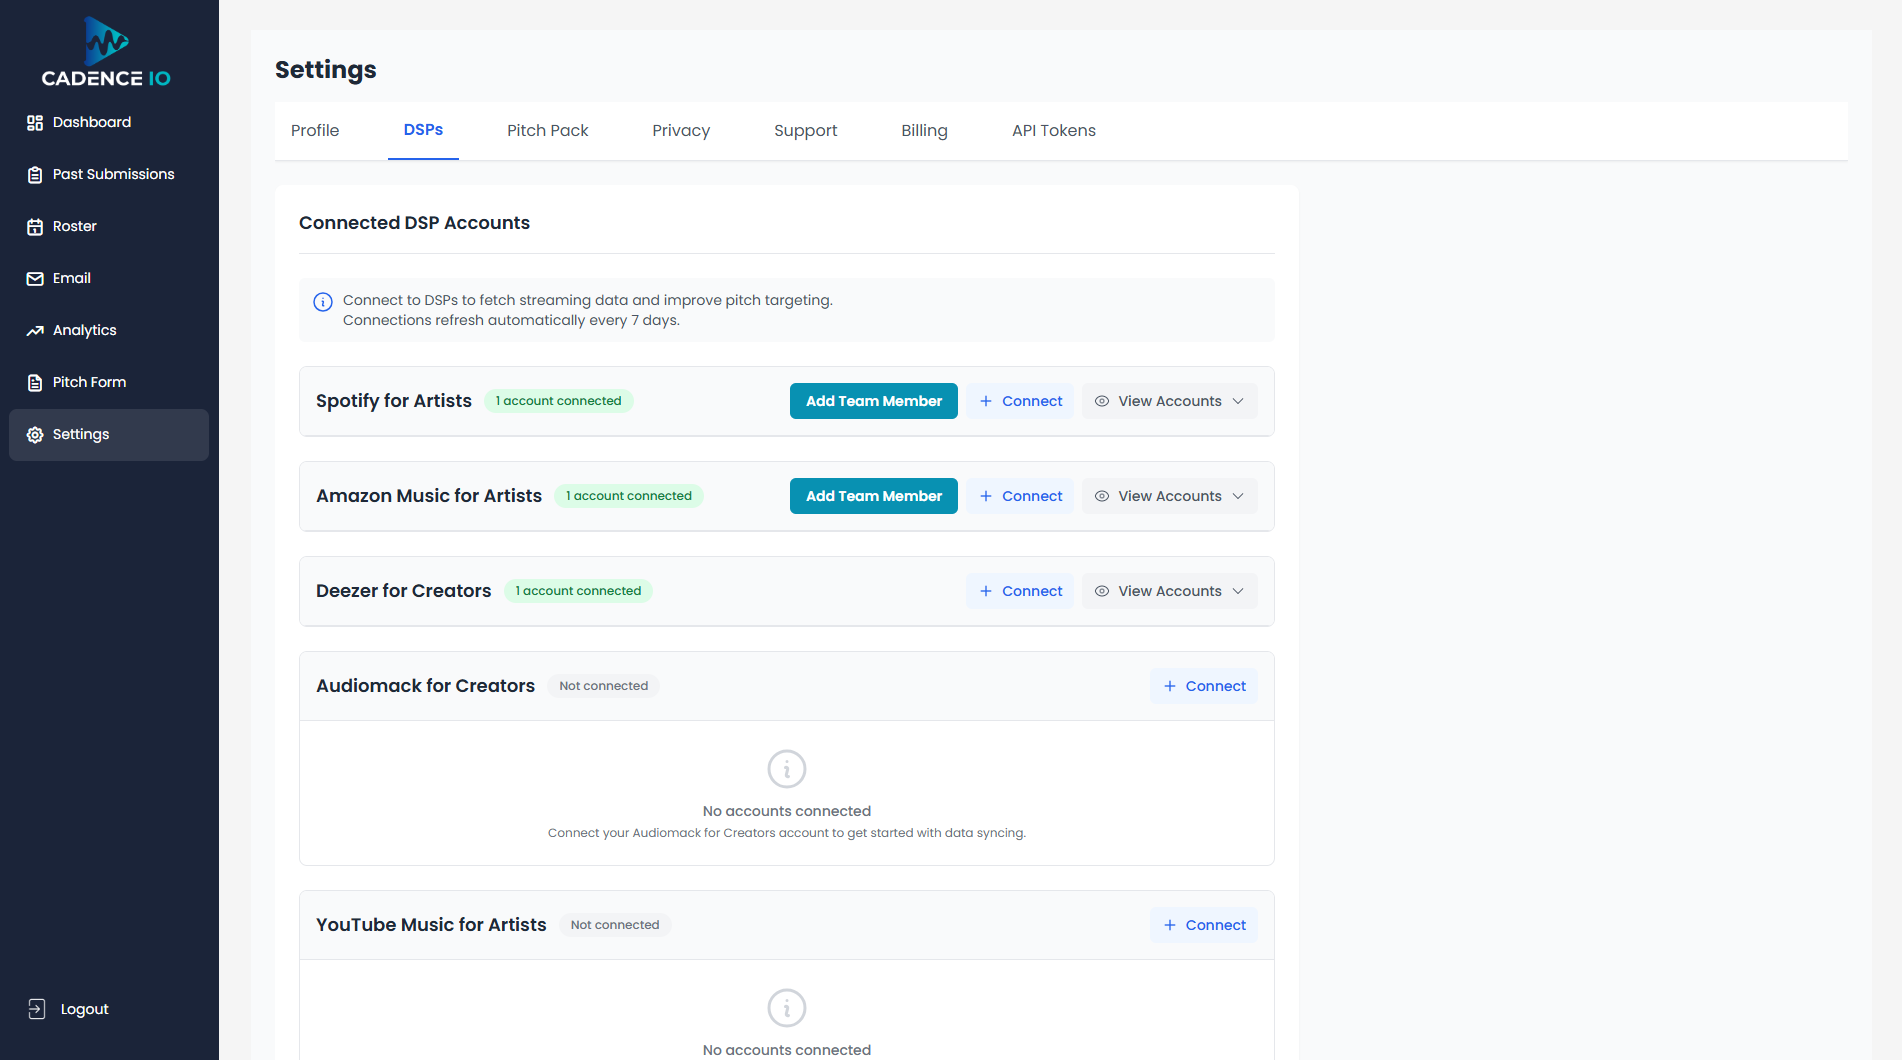Expand Amazon Music View Accounts chevron
The width and height of the screenshot is (1902, 1060).
pos(1238,496)
